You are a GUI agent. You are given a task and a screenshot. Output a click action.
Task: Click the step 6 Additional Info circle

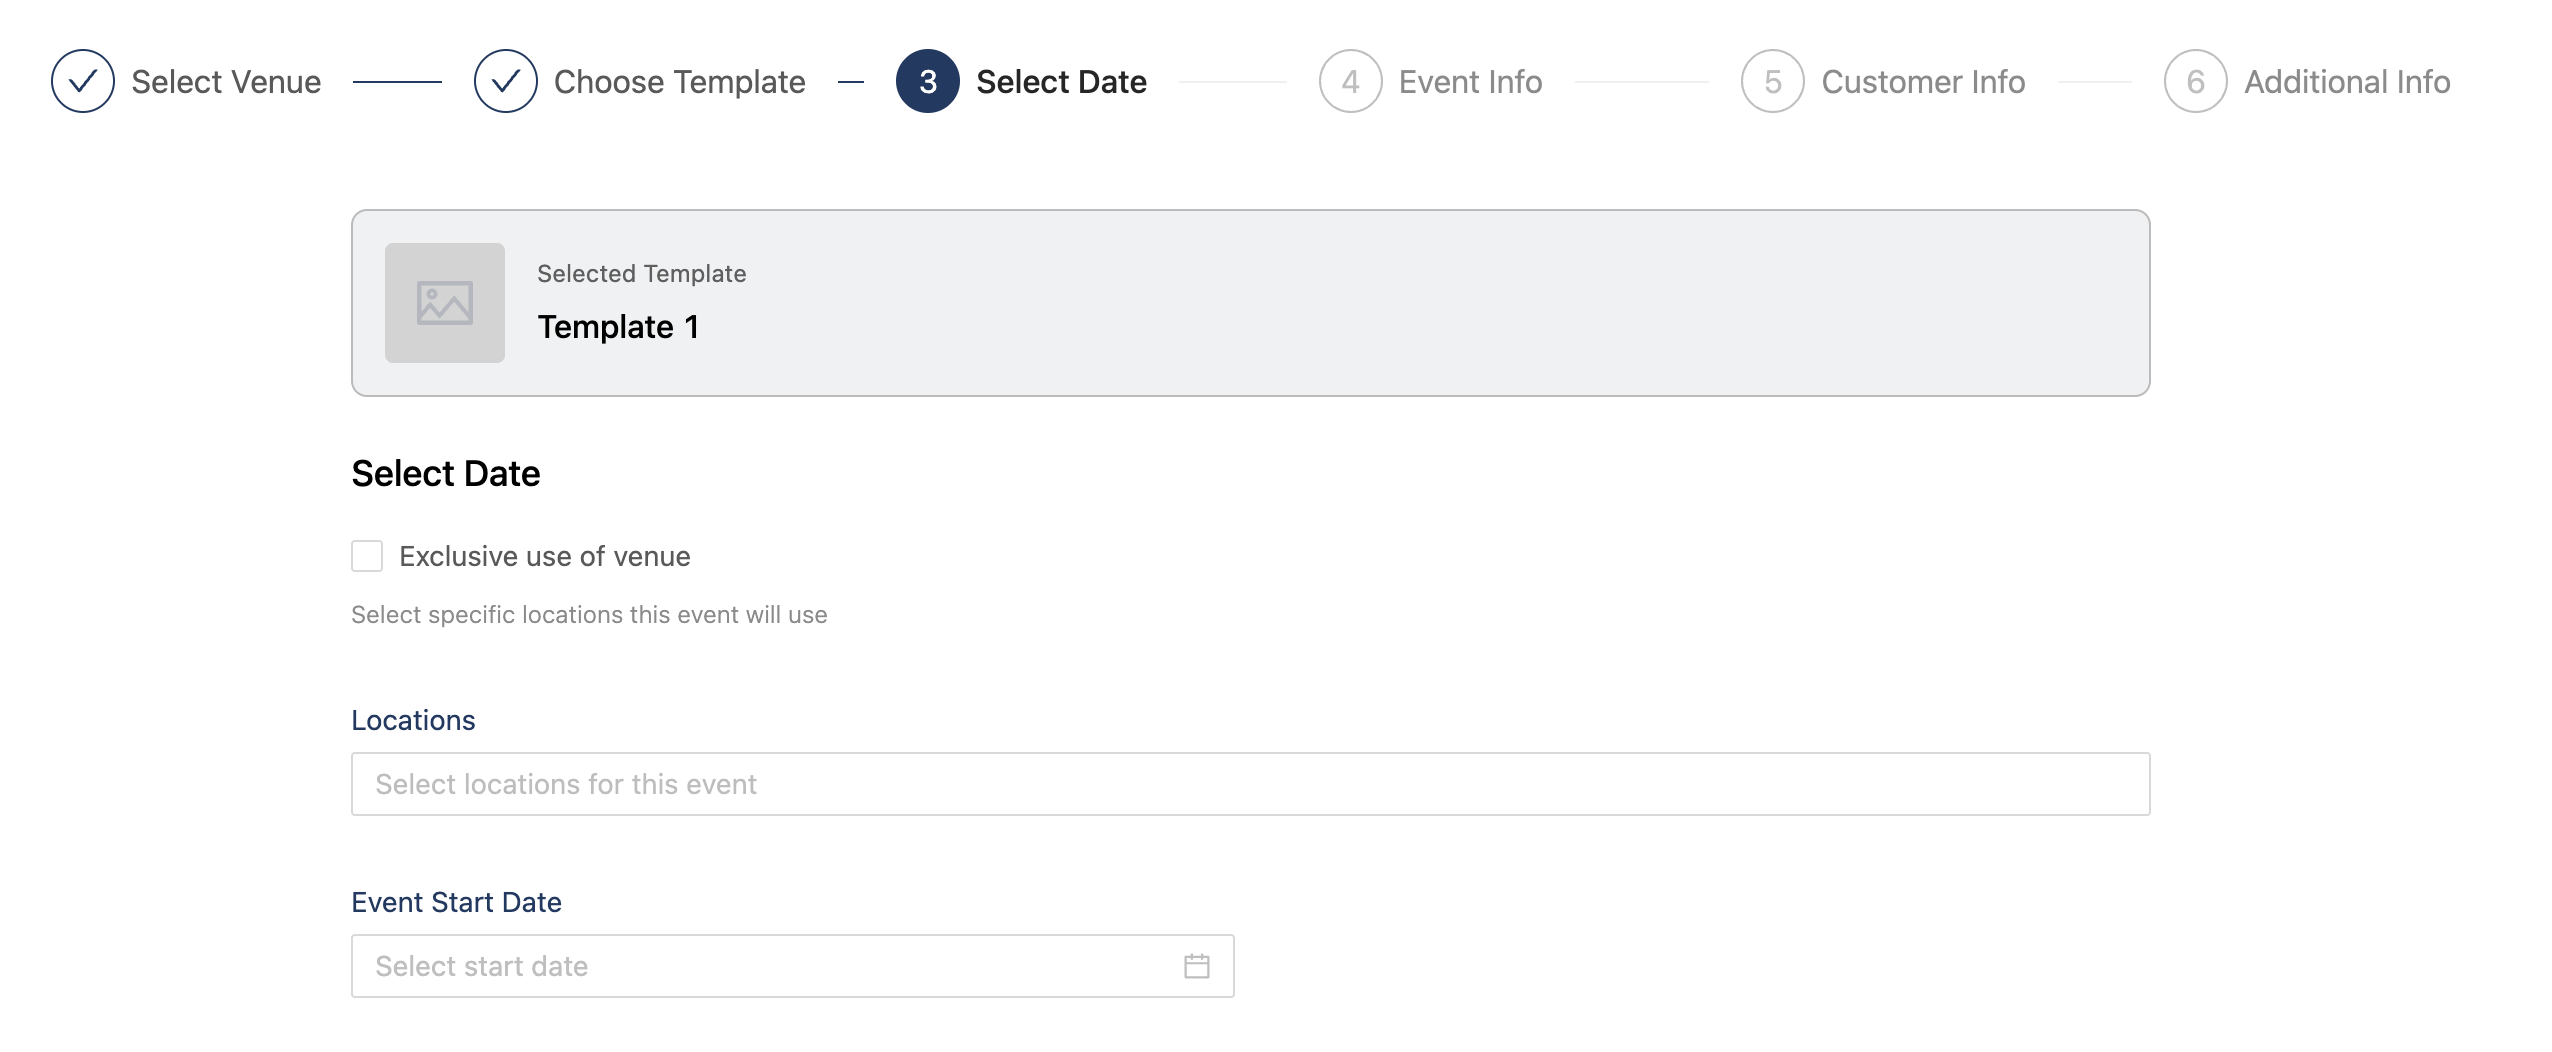point(2195,81)
